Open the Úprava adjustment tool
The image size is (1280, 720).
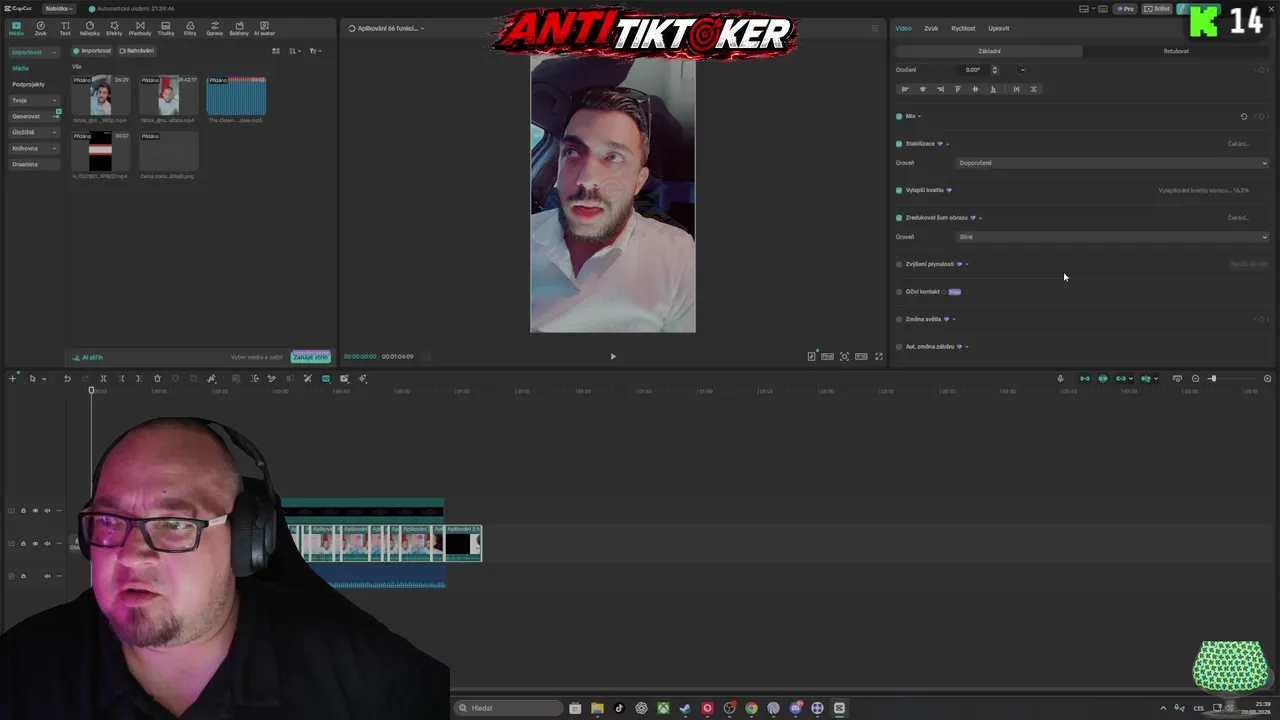click(x=214, y=28)
